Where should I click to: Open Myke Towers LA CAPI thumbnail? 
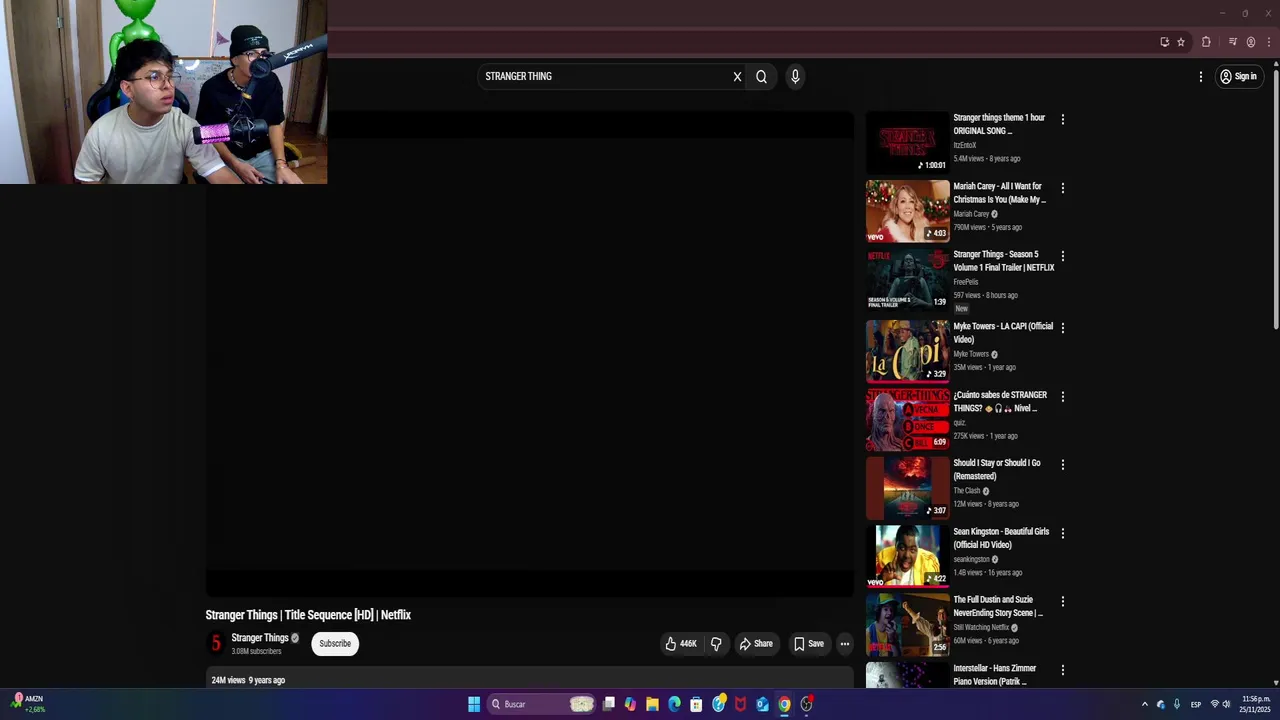click(907, 351)
